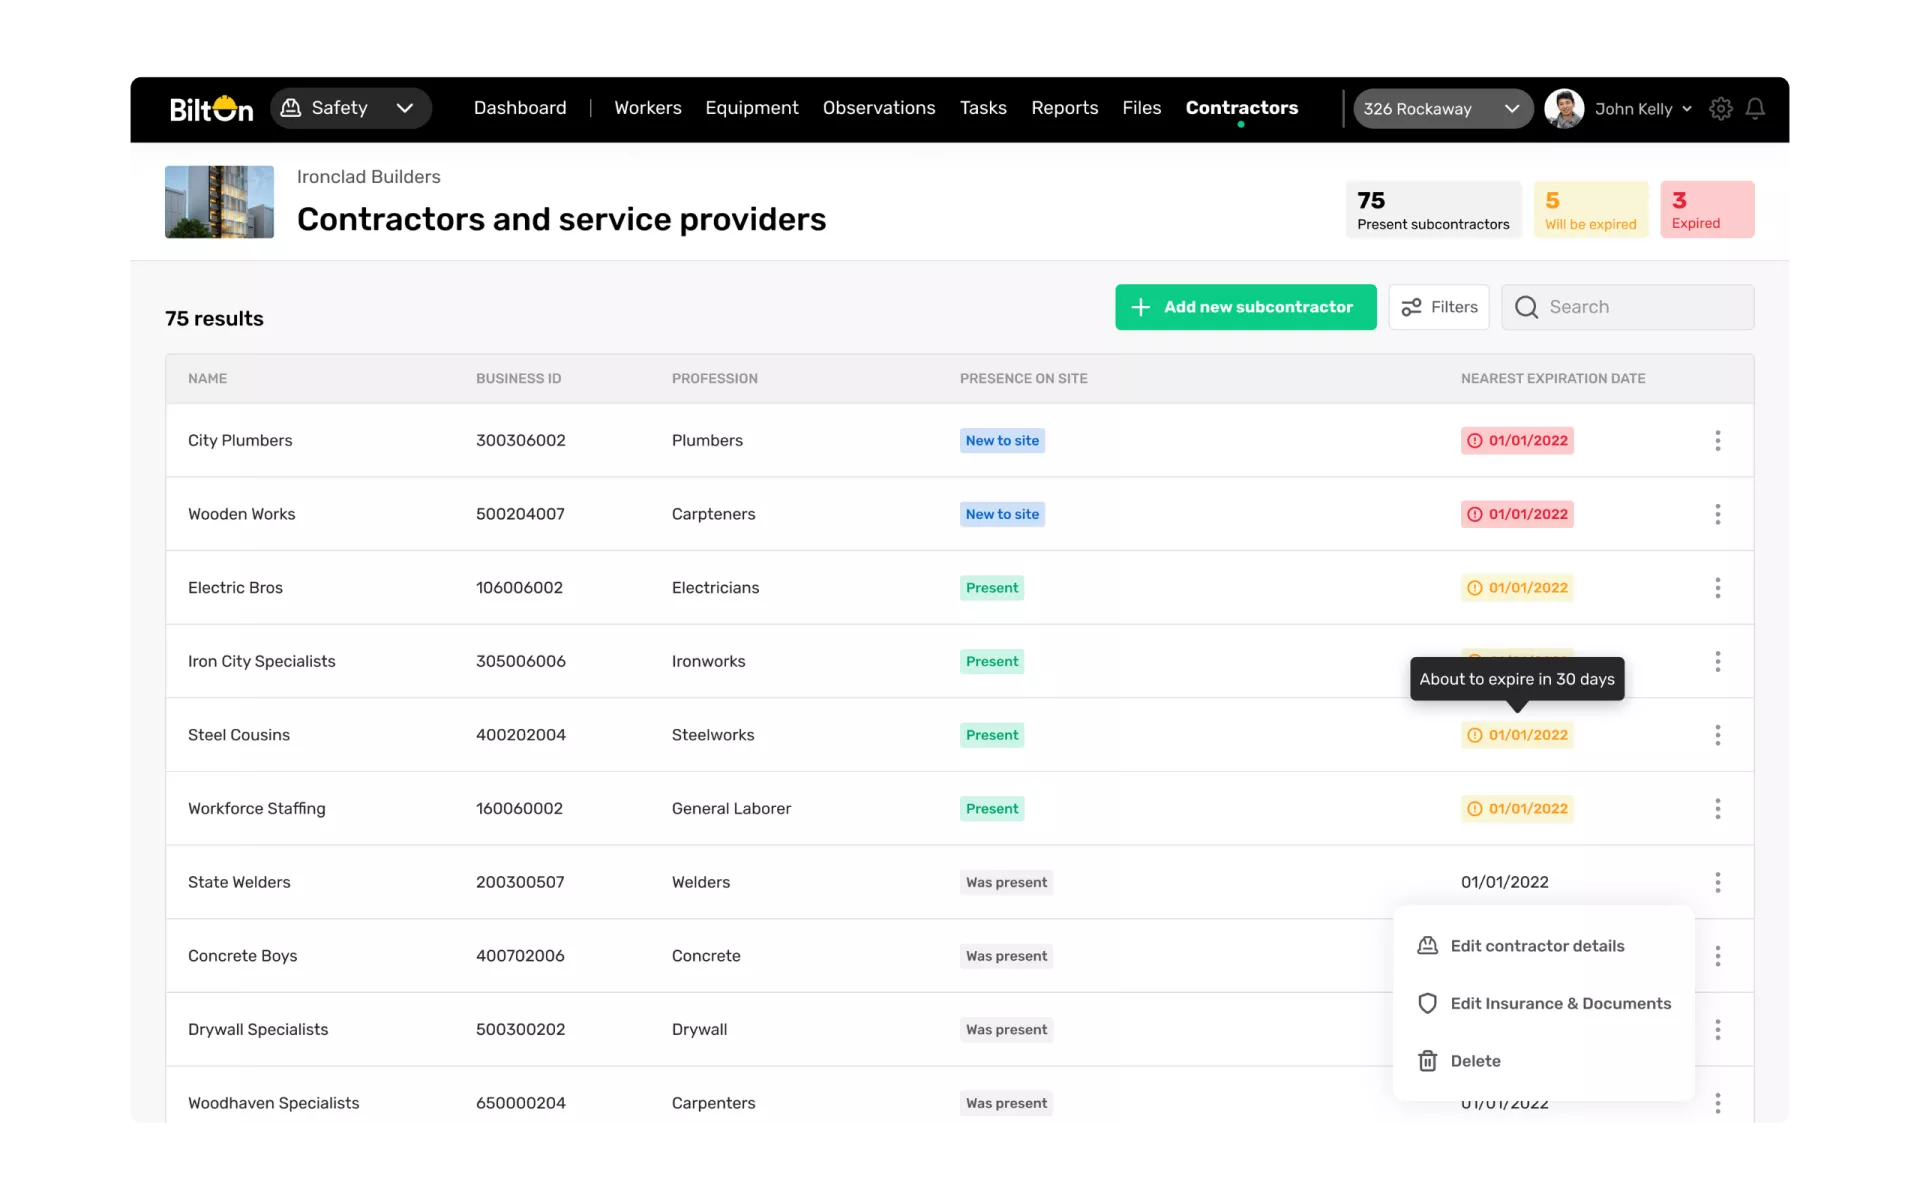
Task: Click Add new subcontractor button
Action: (x=1246, y=307)
